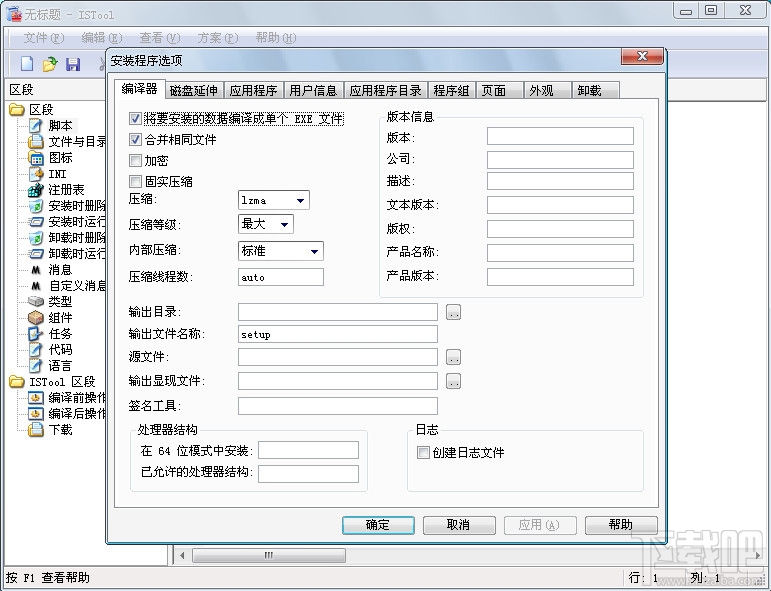Screen dimensions: 771x591
Task: Select the 编译前操作 tree icon
Action: (x=36, y=398)
